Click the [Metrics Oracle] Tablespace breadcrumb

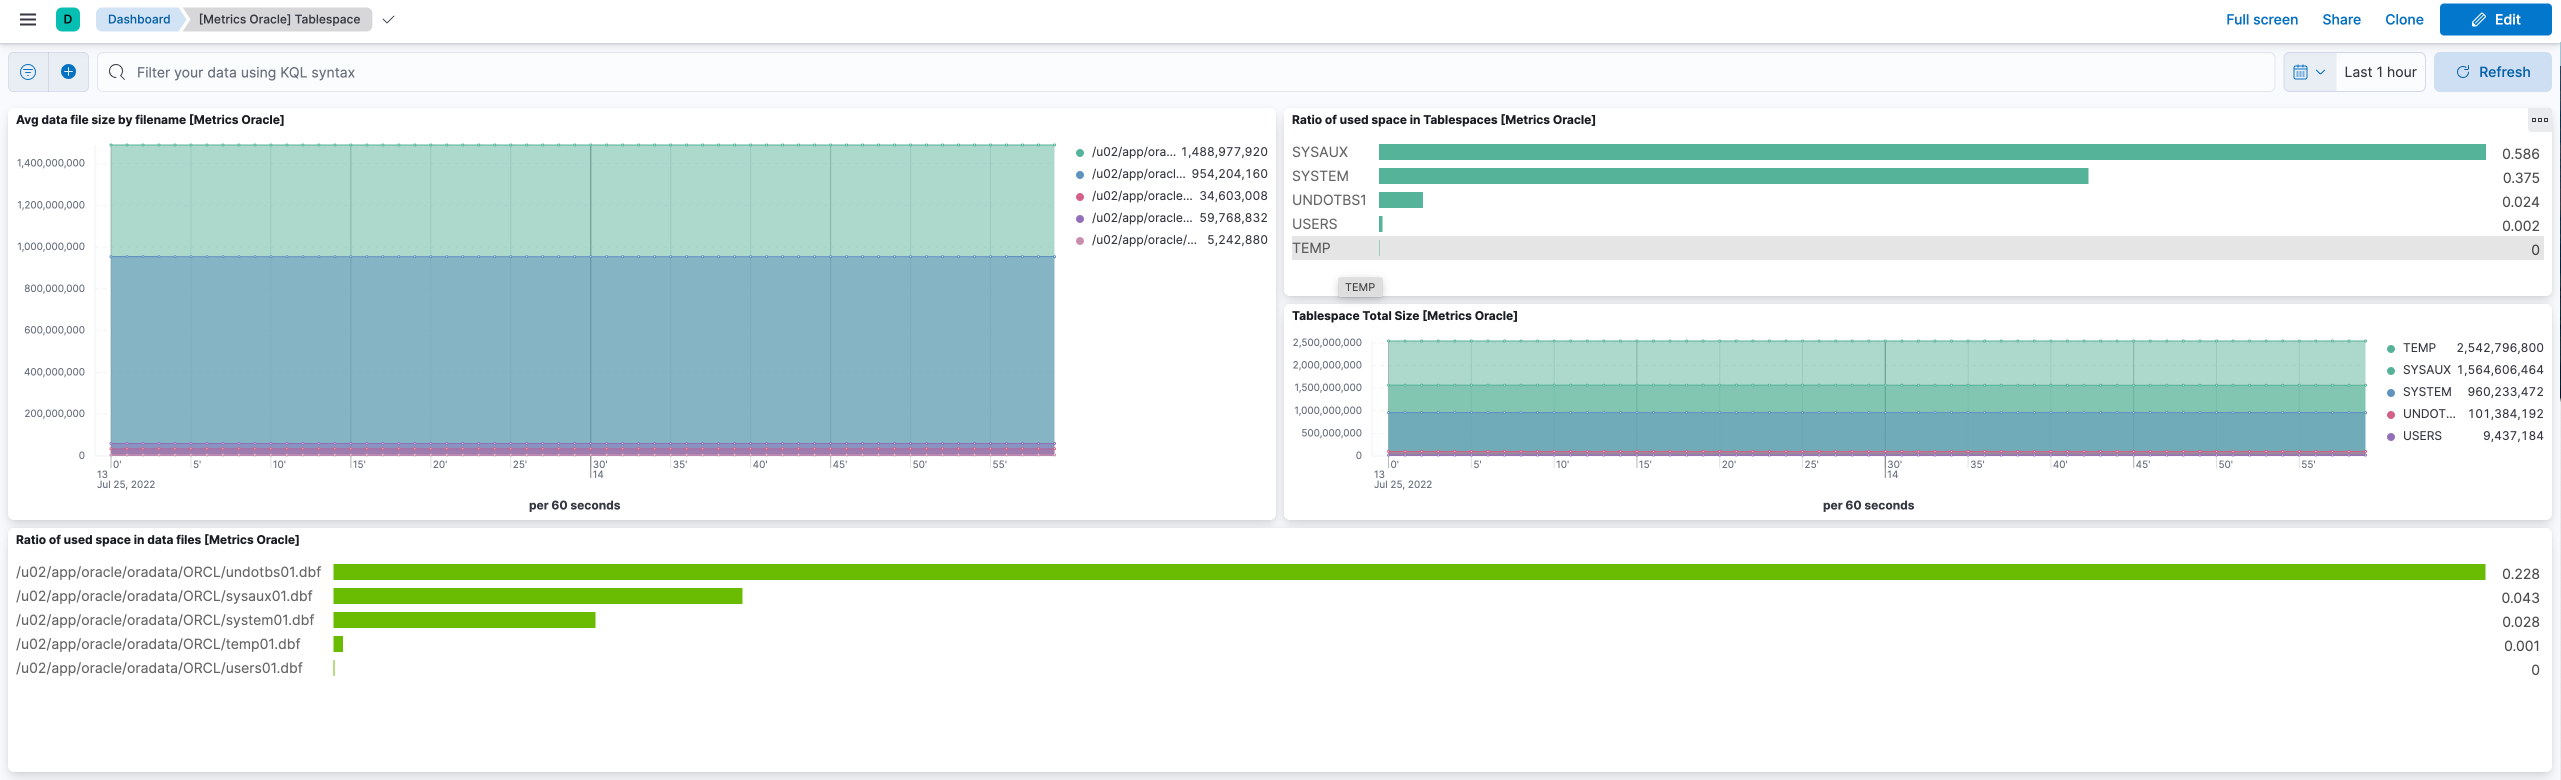(x=279, y=19)
